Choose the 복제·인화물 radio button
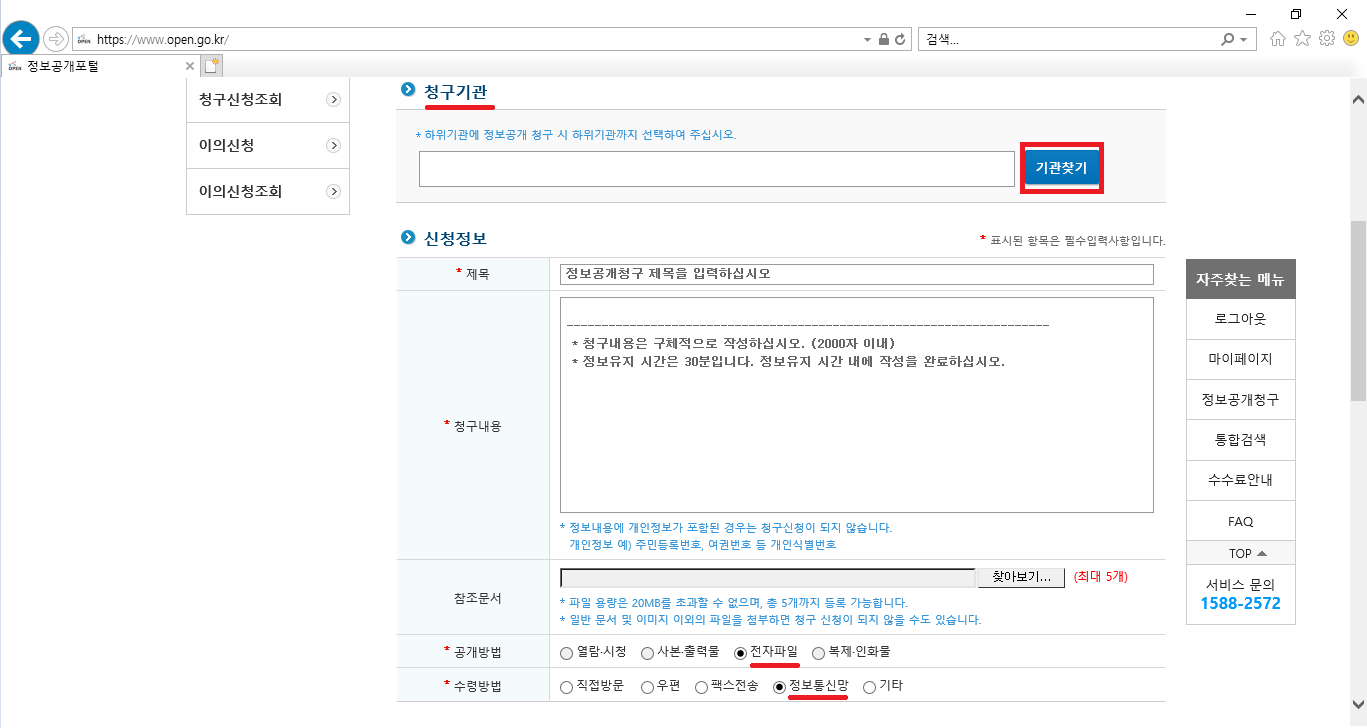 coord(818,652)
